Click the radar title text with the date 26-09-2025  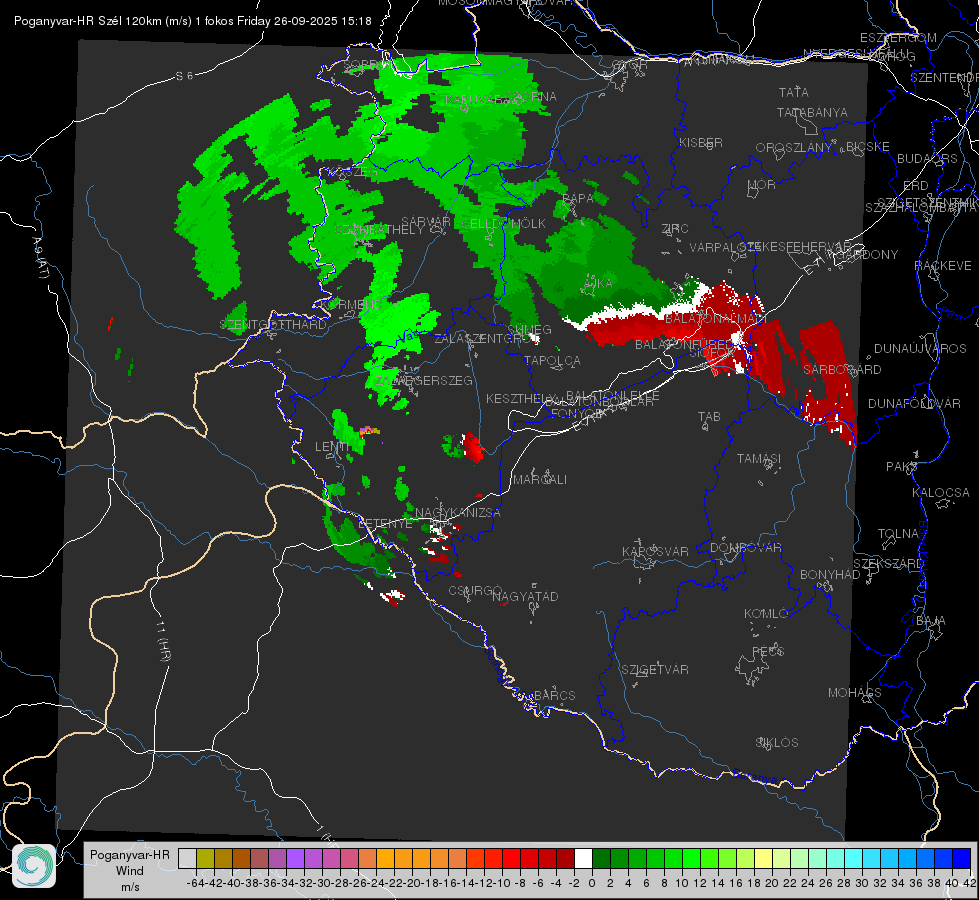click(x=192, y=21)
